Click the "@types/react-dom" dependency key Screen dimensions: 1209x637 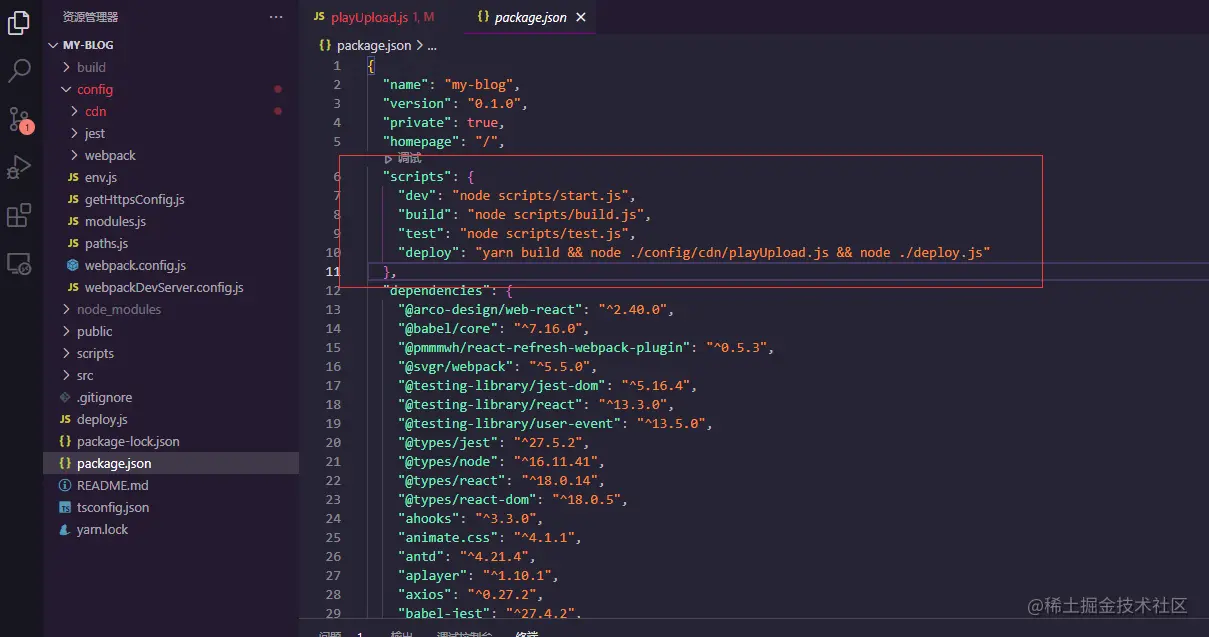[467, 499]
